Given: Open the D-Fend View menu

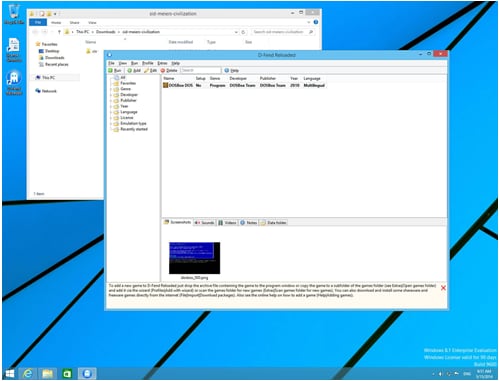Looking at the screenshot, I should pos(123,63).
